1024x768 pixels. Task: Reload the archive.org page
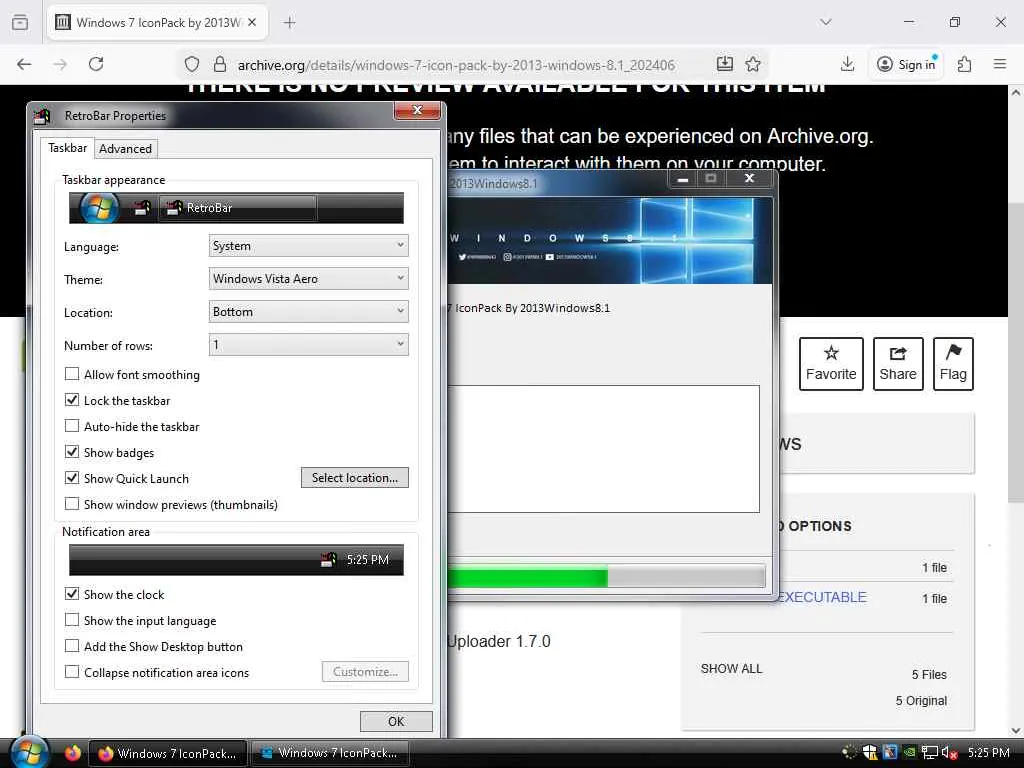(96, 64)
